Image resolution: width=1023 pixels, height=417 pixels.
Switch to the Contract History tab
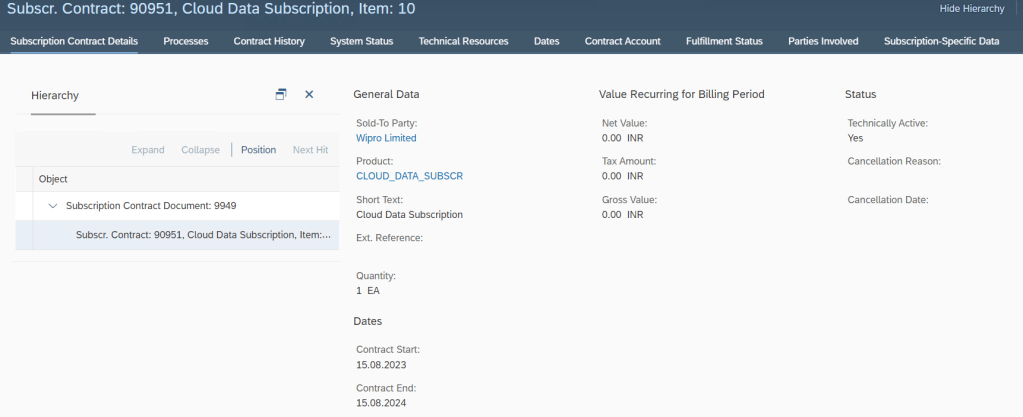[x=269, y=41]
